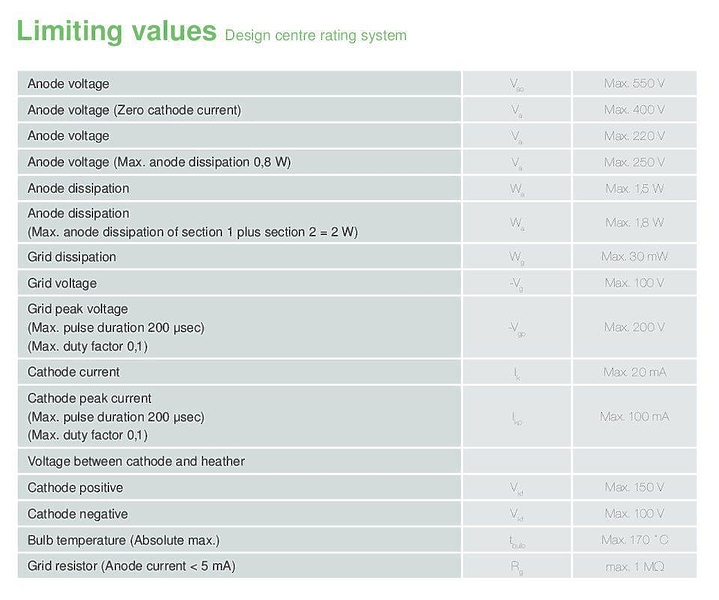
Task: Select the 'Grid voltage' row label
Action: pyautogui.click(x=62, y=283)
